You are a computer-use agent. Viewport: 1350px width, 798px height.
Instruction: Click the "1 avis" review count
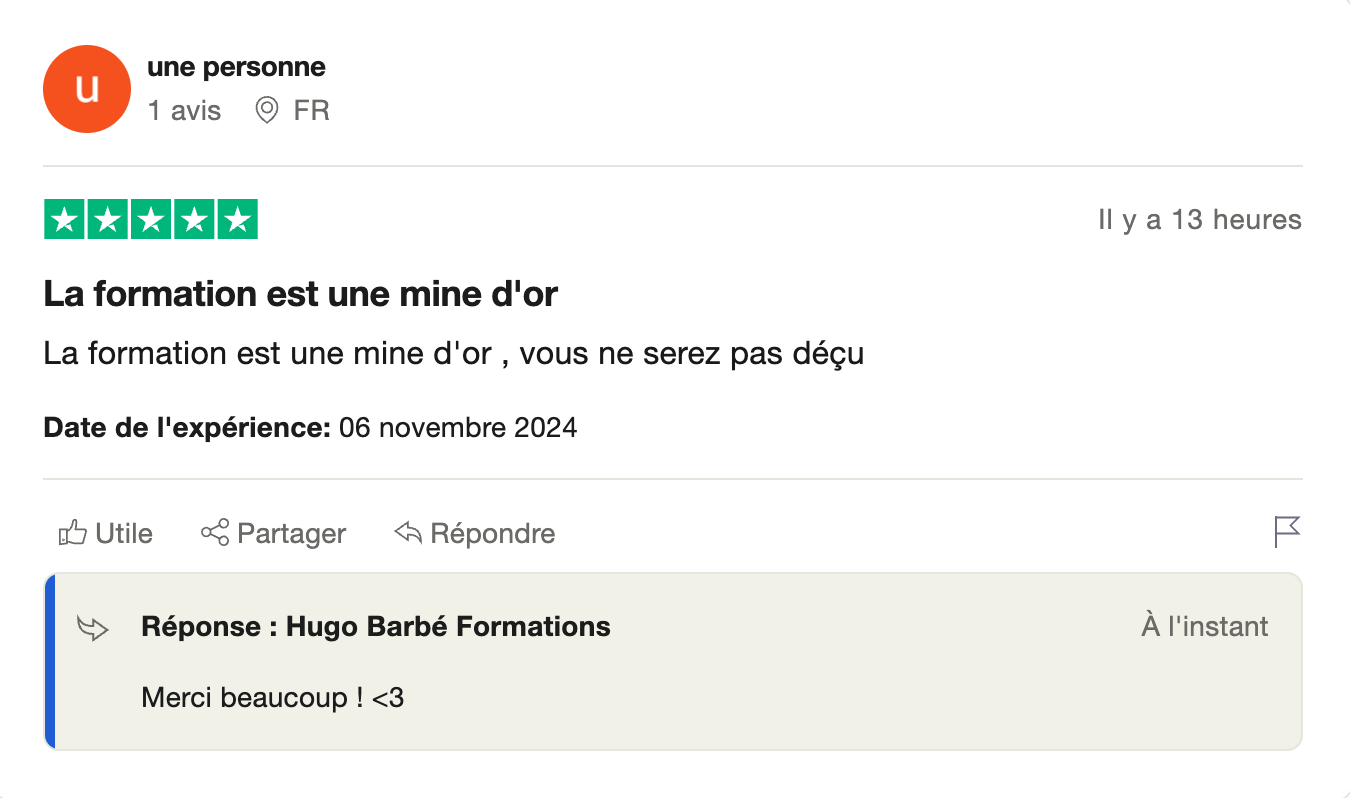click(184, 110)
